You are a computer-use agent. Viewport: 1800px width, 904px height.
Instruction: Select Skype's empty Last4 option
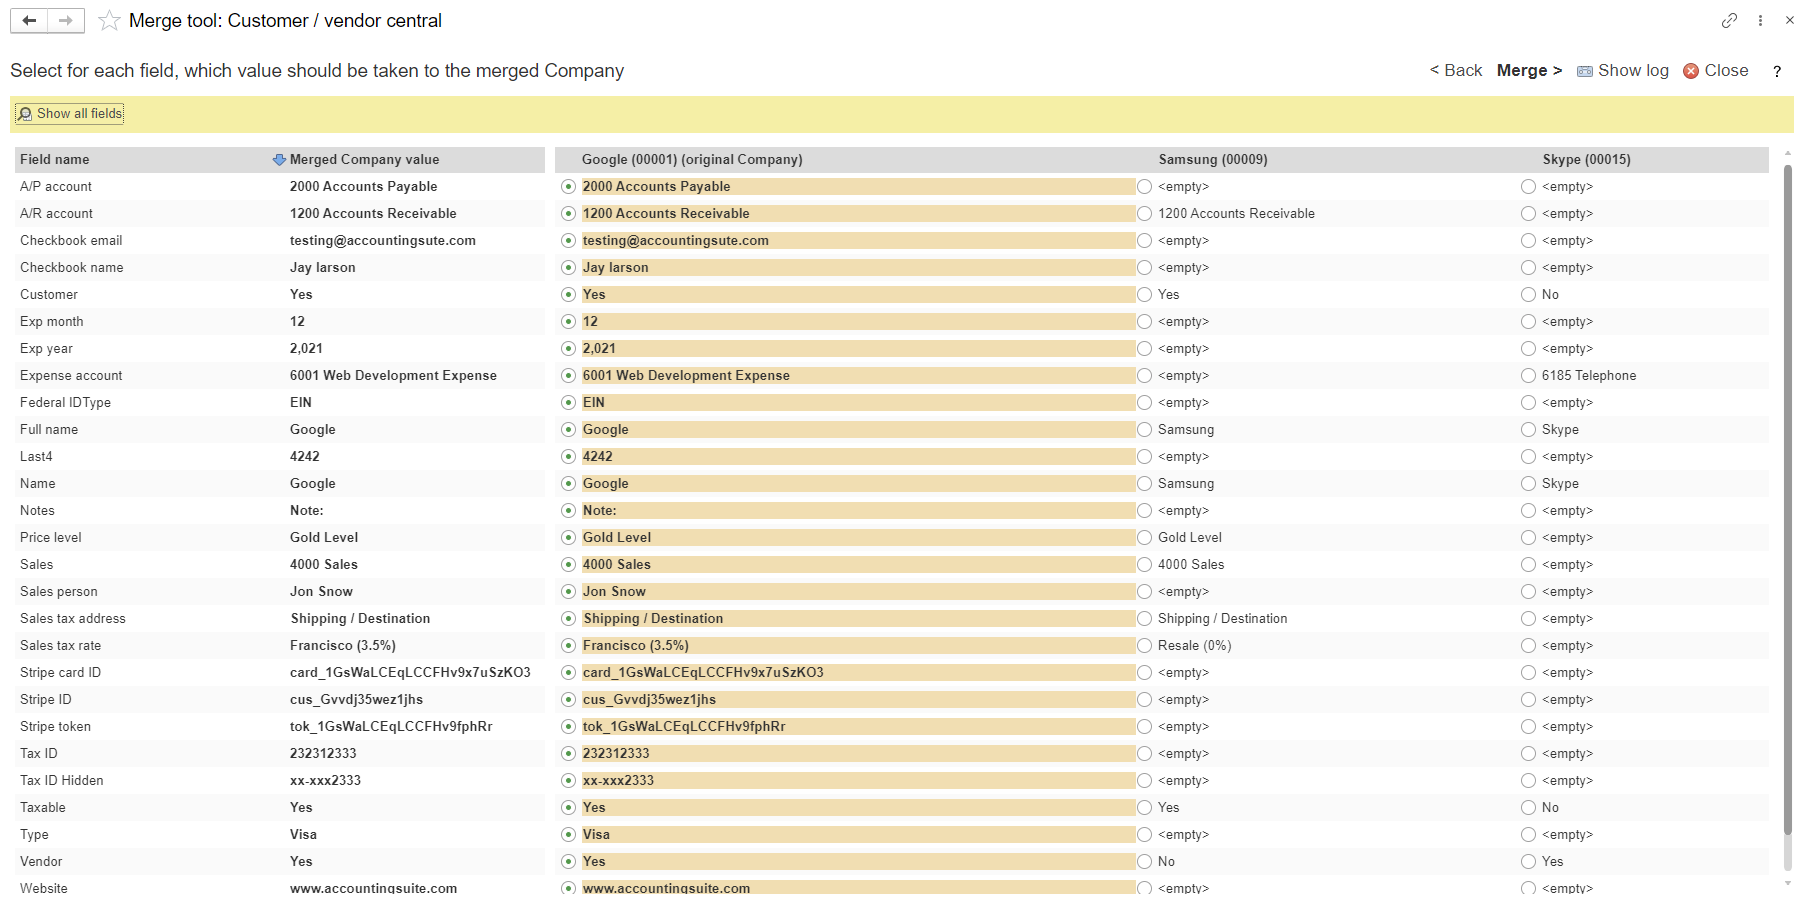tap(1528, 457)
